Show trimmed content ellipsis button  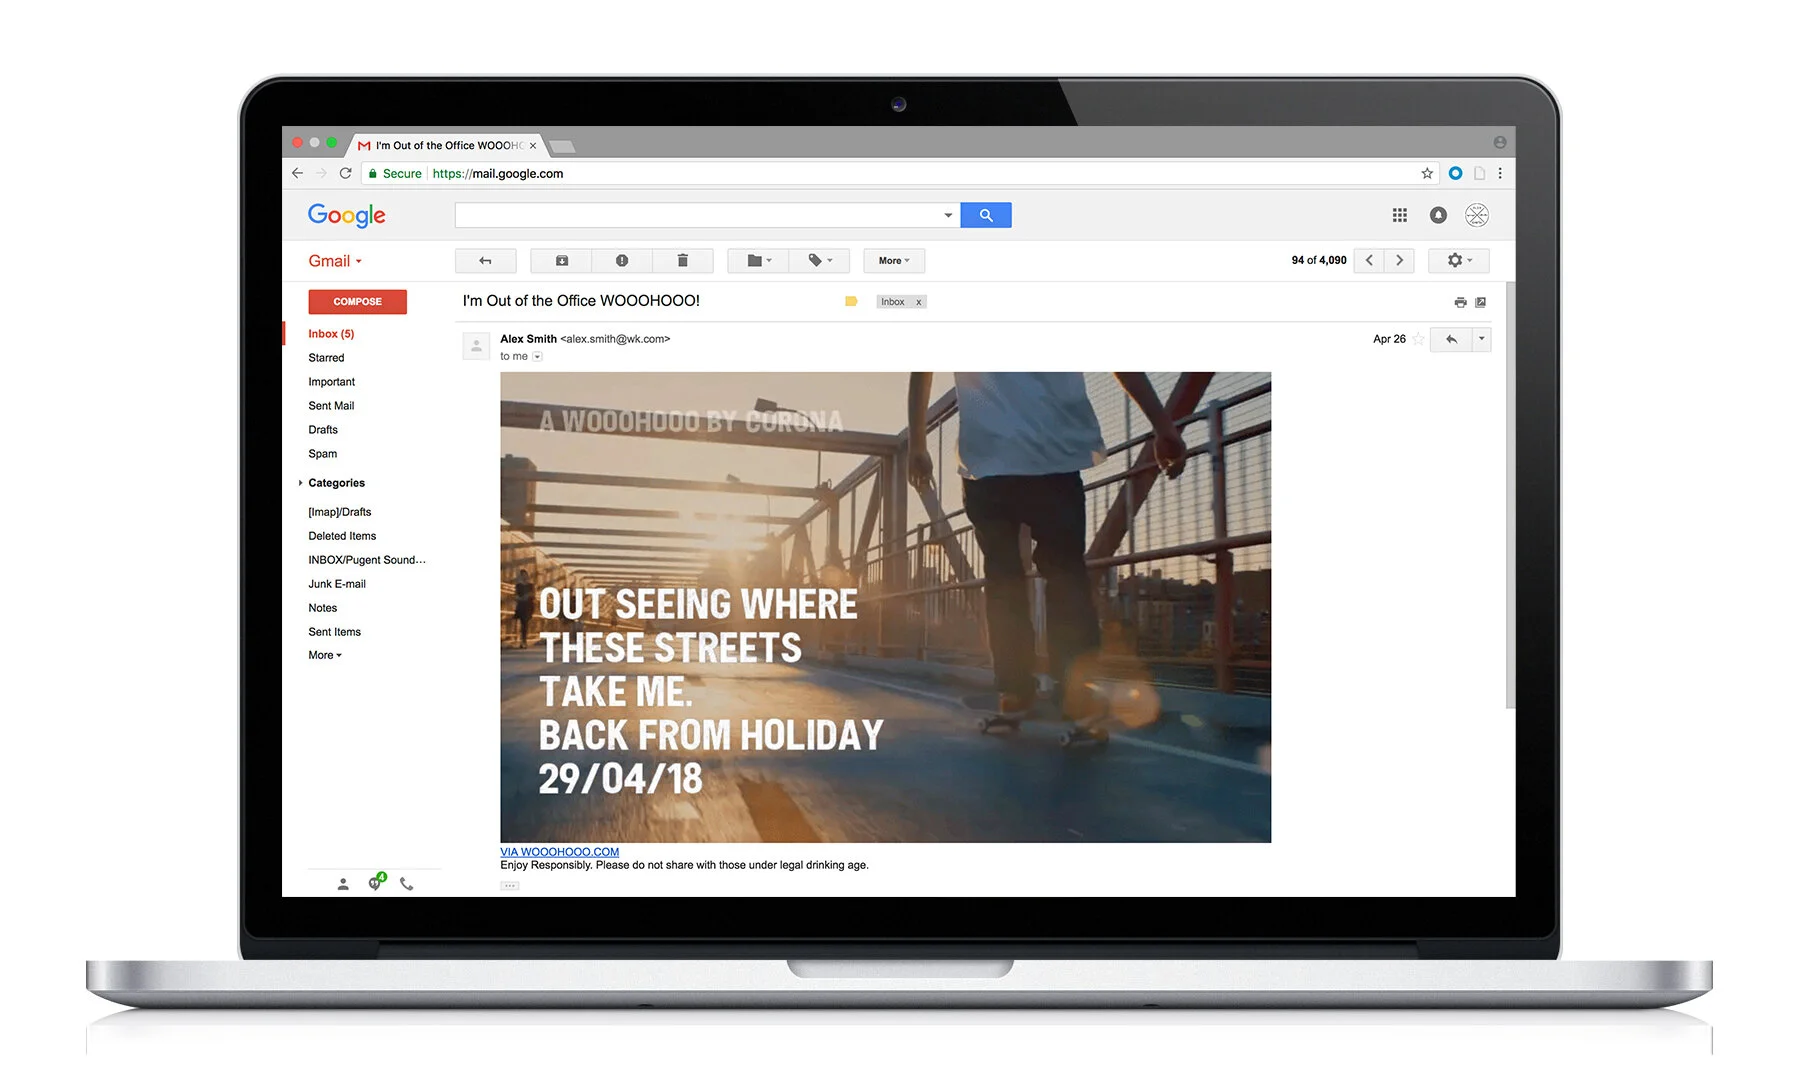(x=510, y=886)
